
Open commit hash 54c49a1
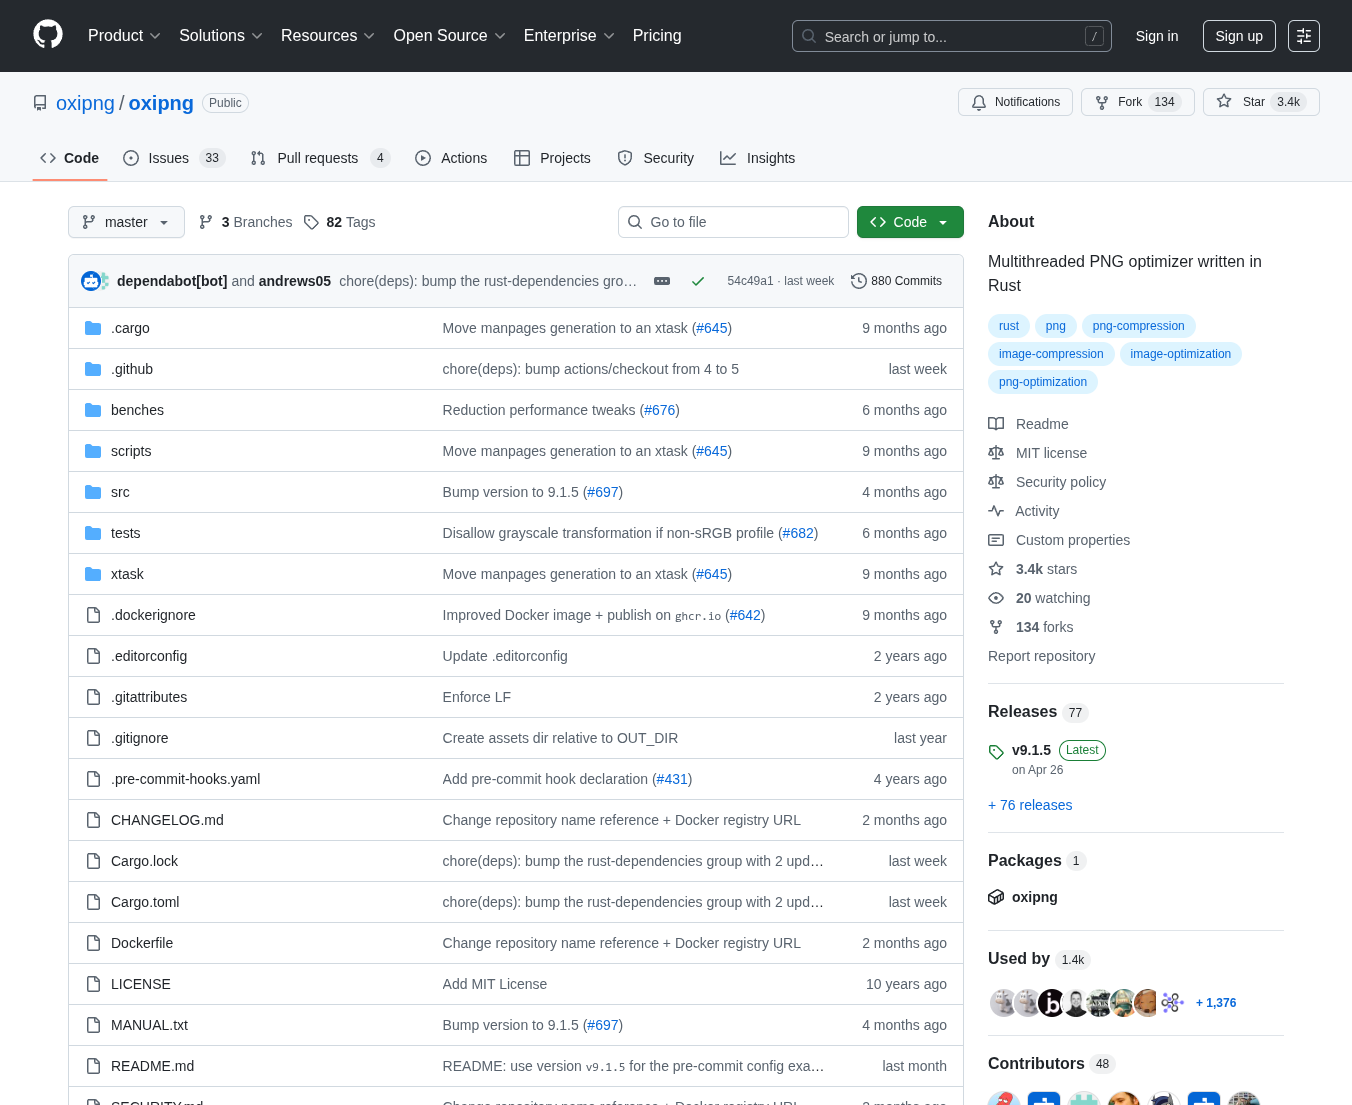[750, 281]
